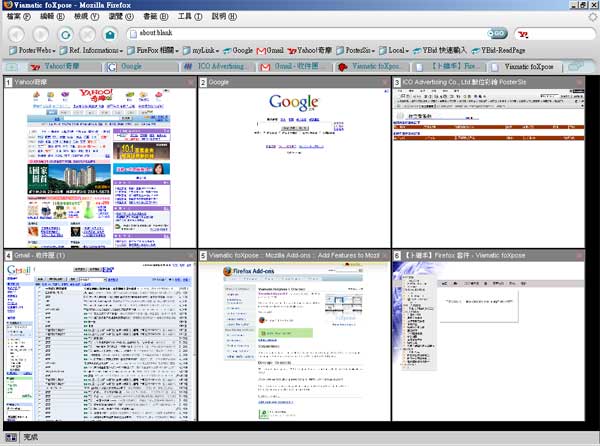Screen dimensions: 600x446
Task: Open the 說明(H) menu
Action: point(224,16)
